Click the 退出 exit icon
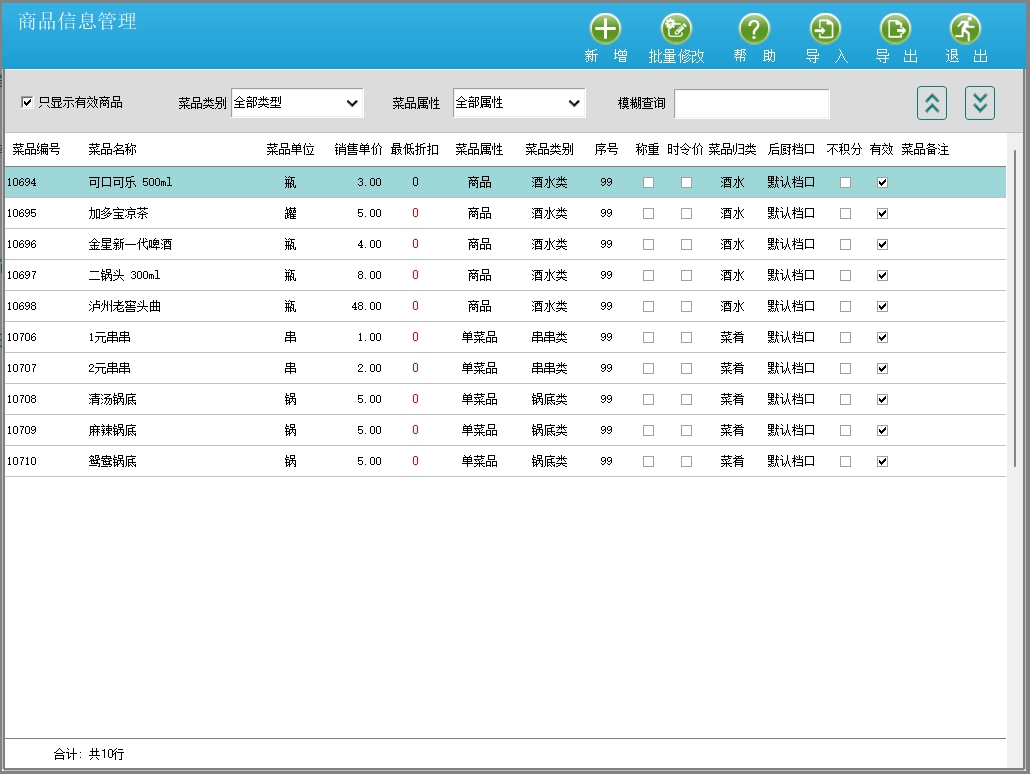 (x=965, y=29)
